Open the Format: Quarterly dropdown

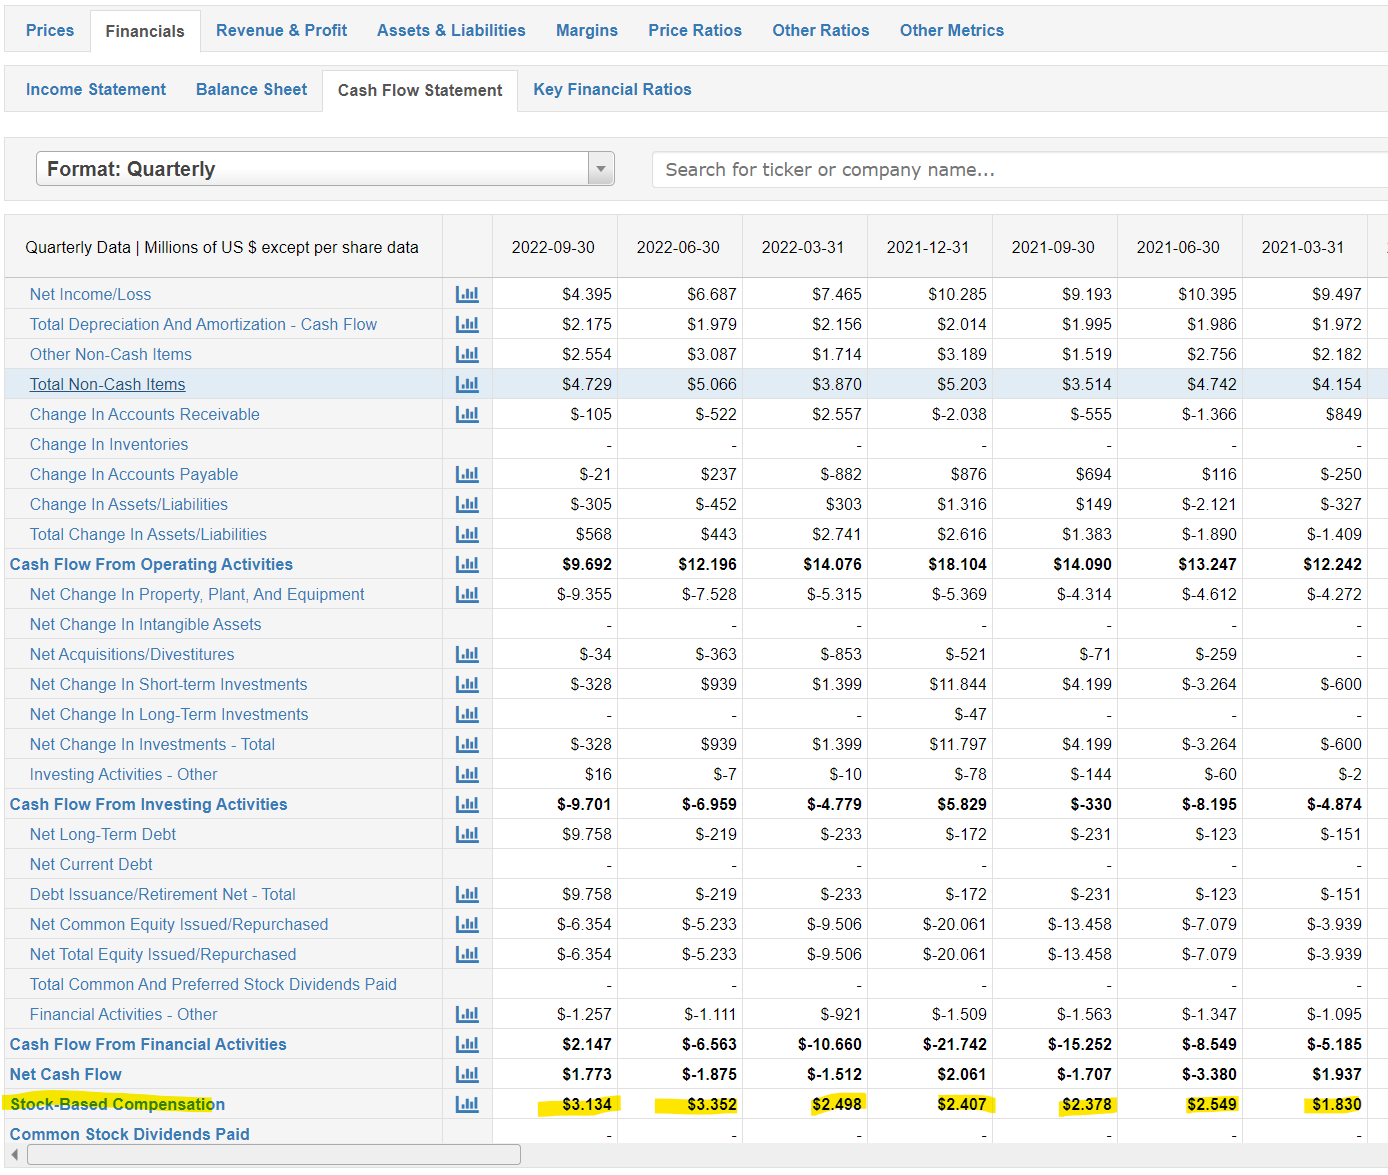pyautogui.click(x=312, y=169)
